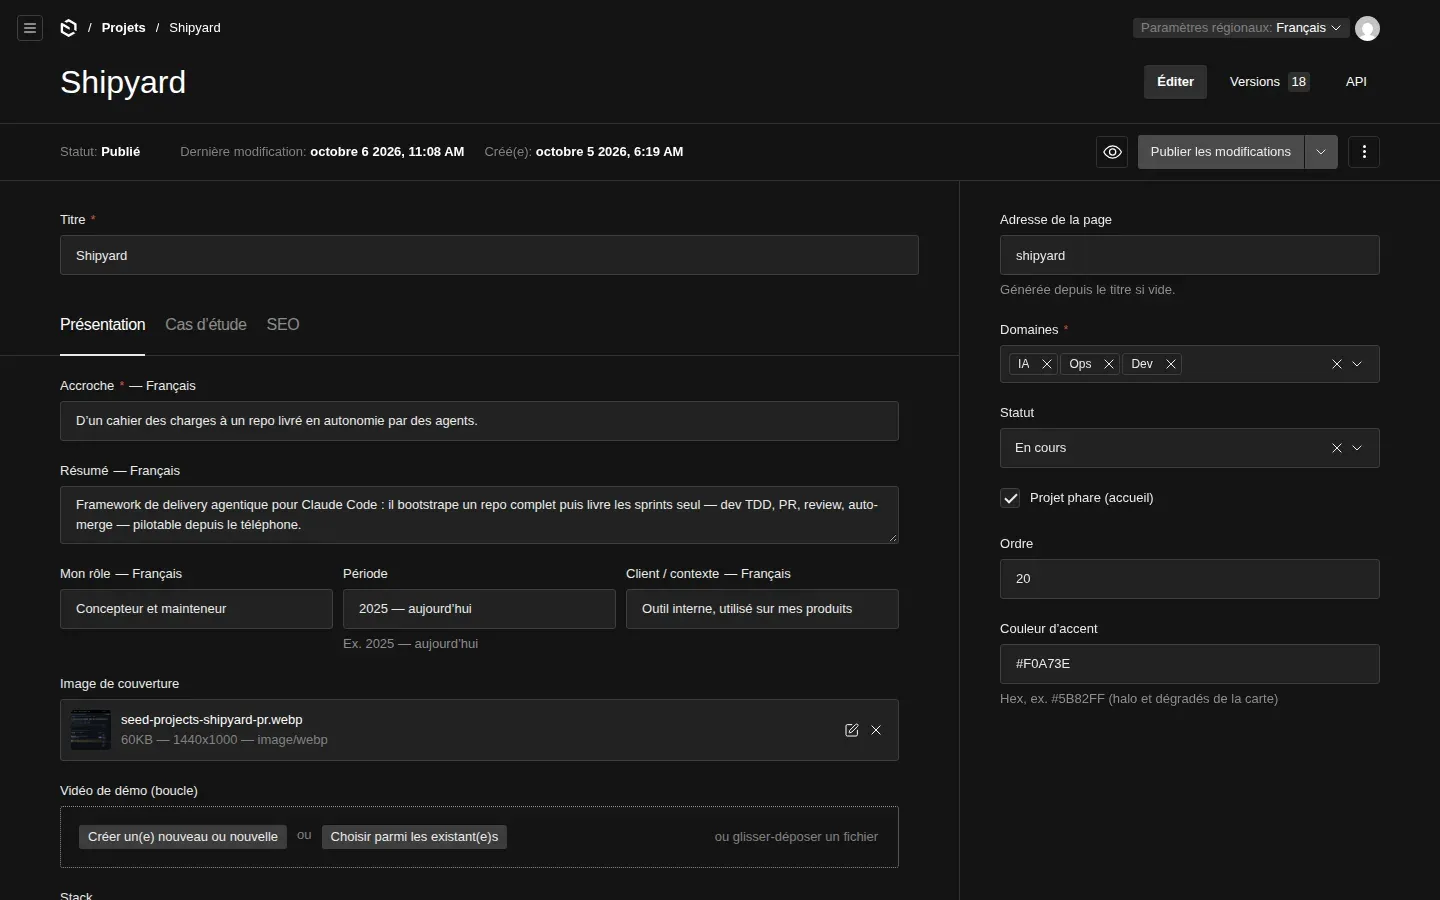Click the Période field
The image size is (1440, 900).
click(479, 609)
